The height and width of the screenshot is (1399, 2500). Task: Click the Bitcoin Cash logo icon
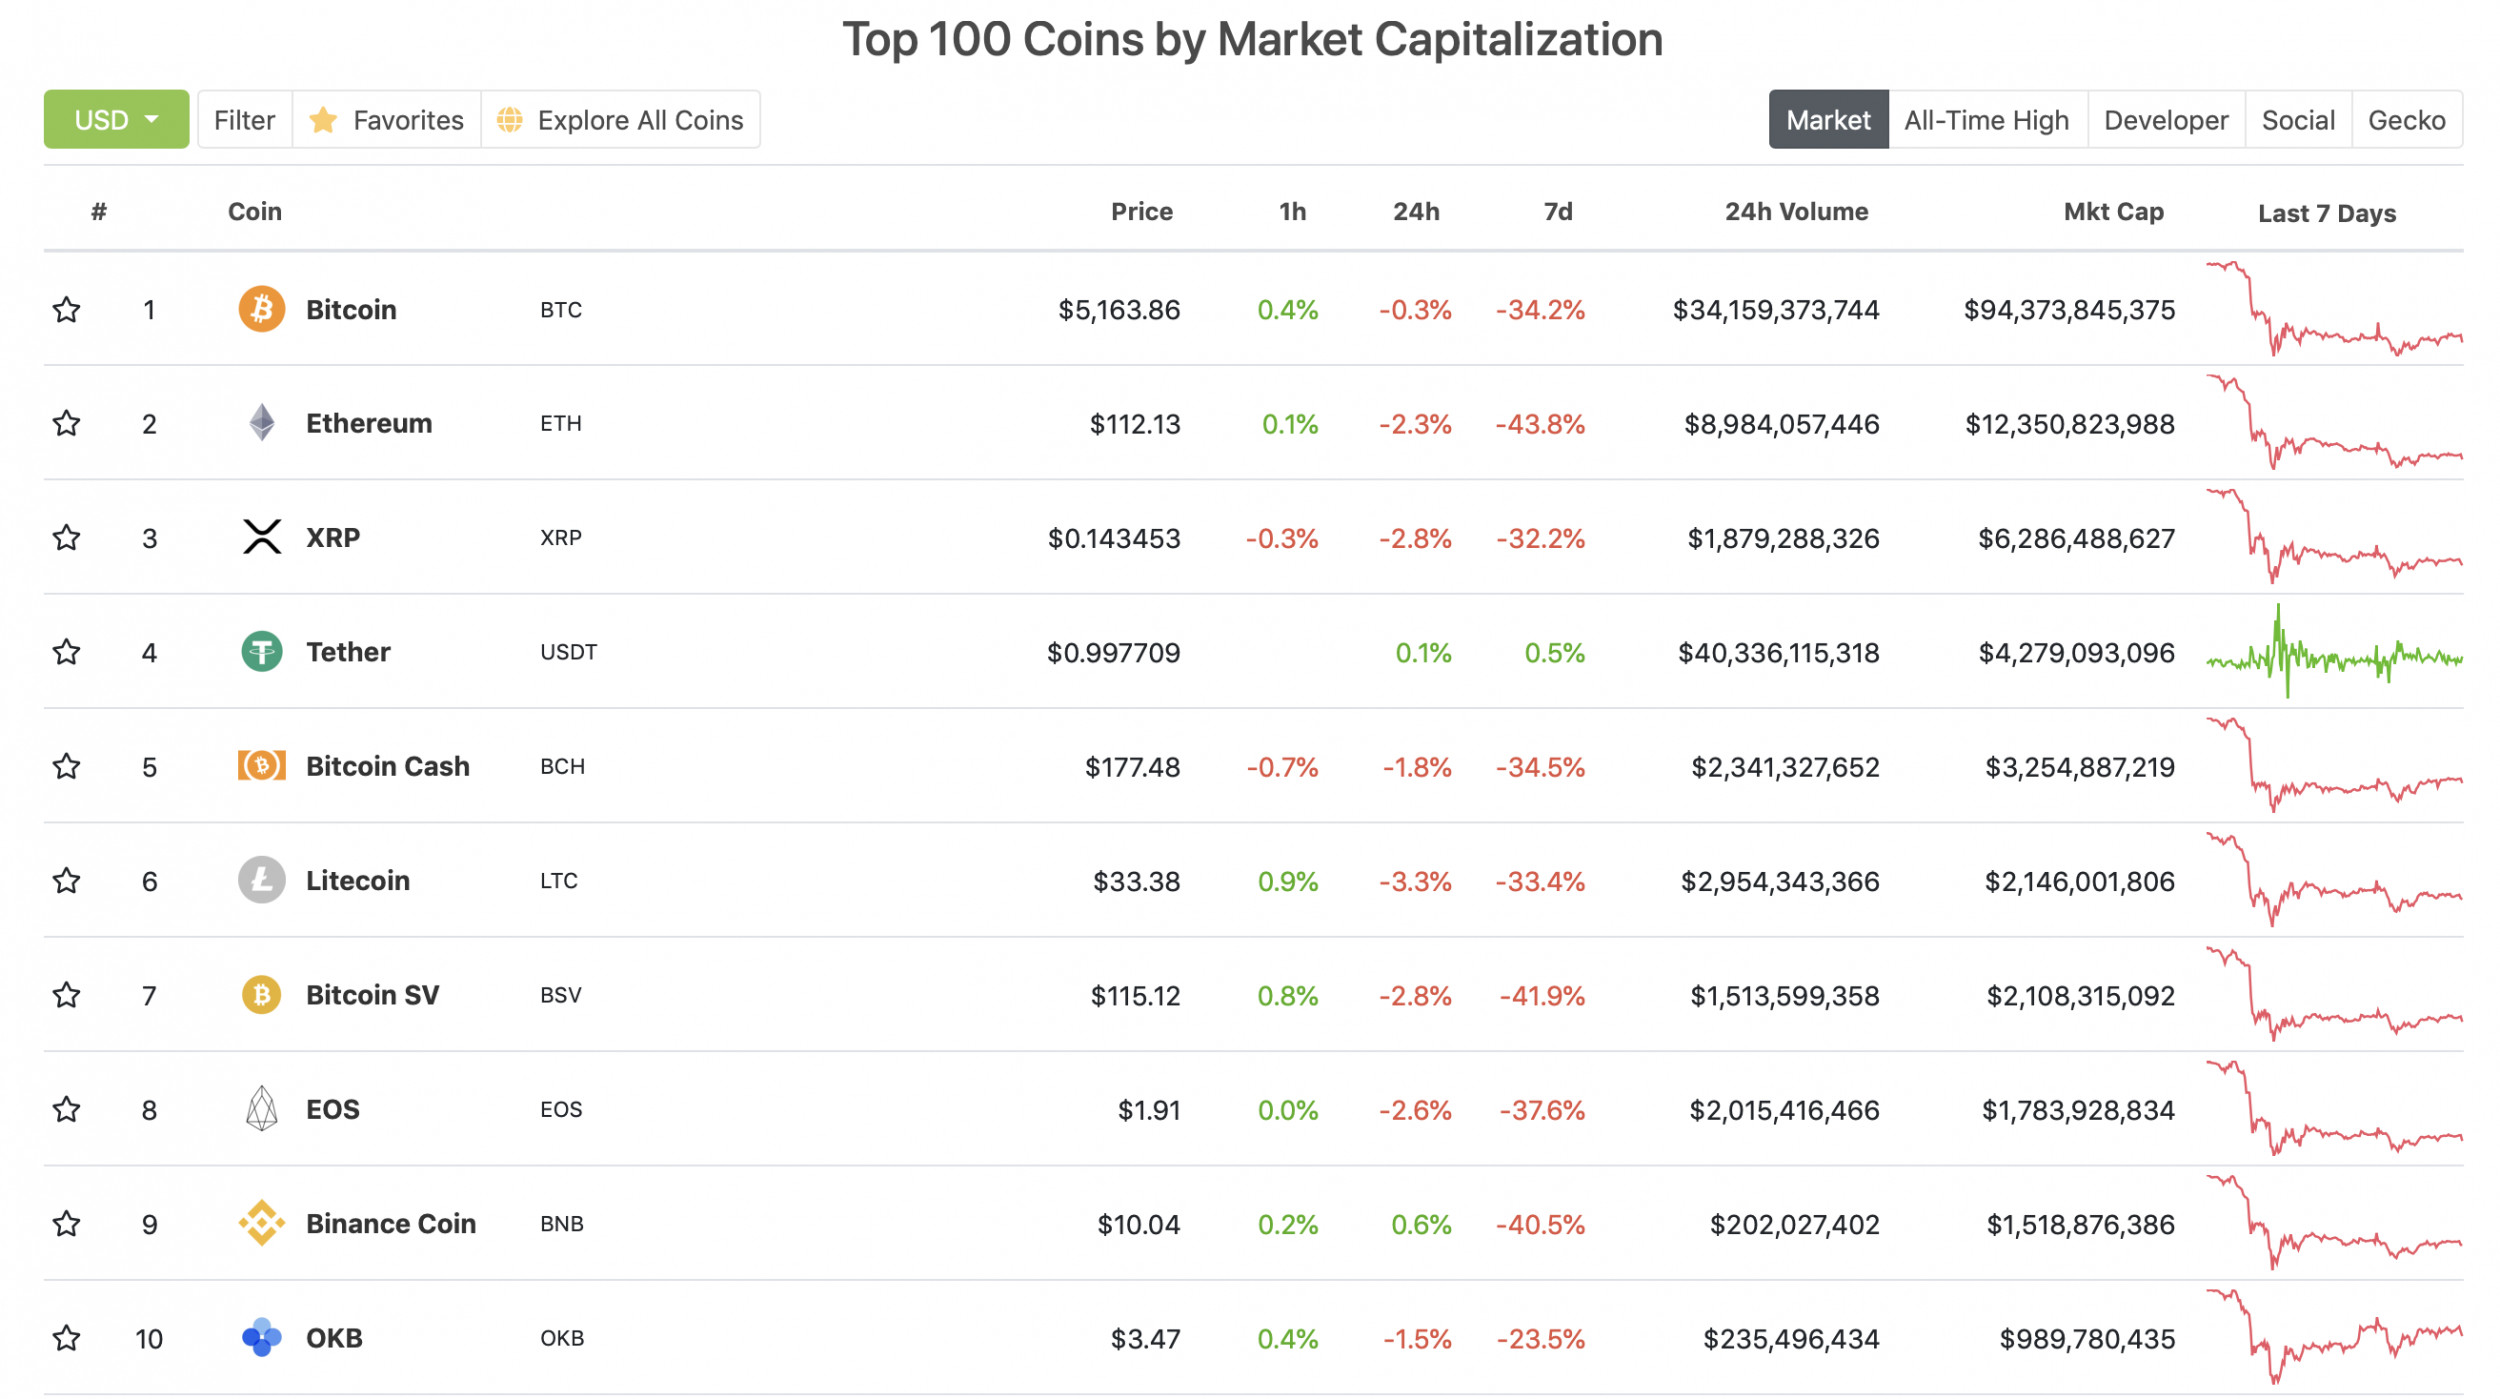tap(261, 766)
